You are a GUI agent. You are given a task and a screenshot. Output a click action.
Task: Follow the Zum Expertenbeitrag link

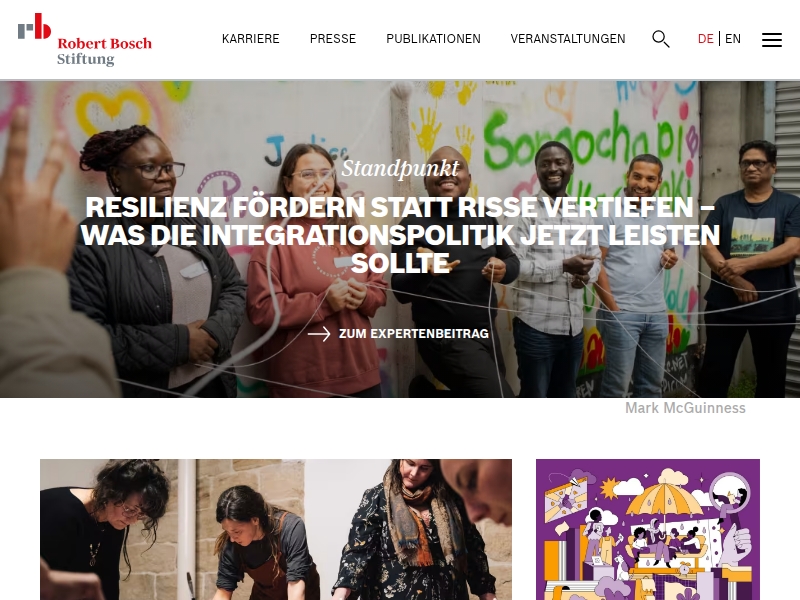point(414,334)
